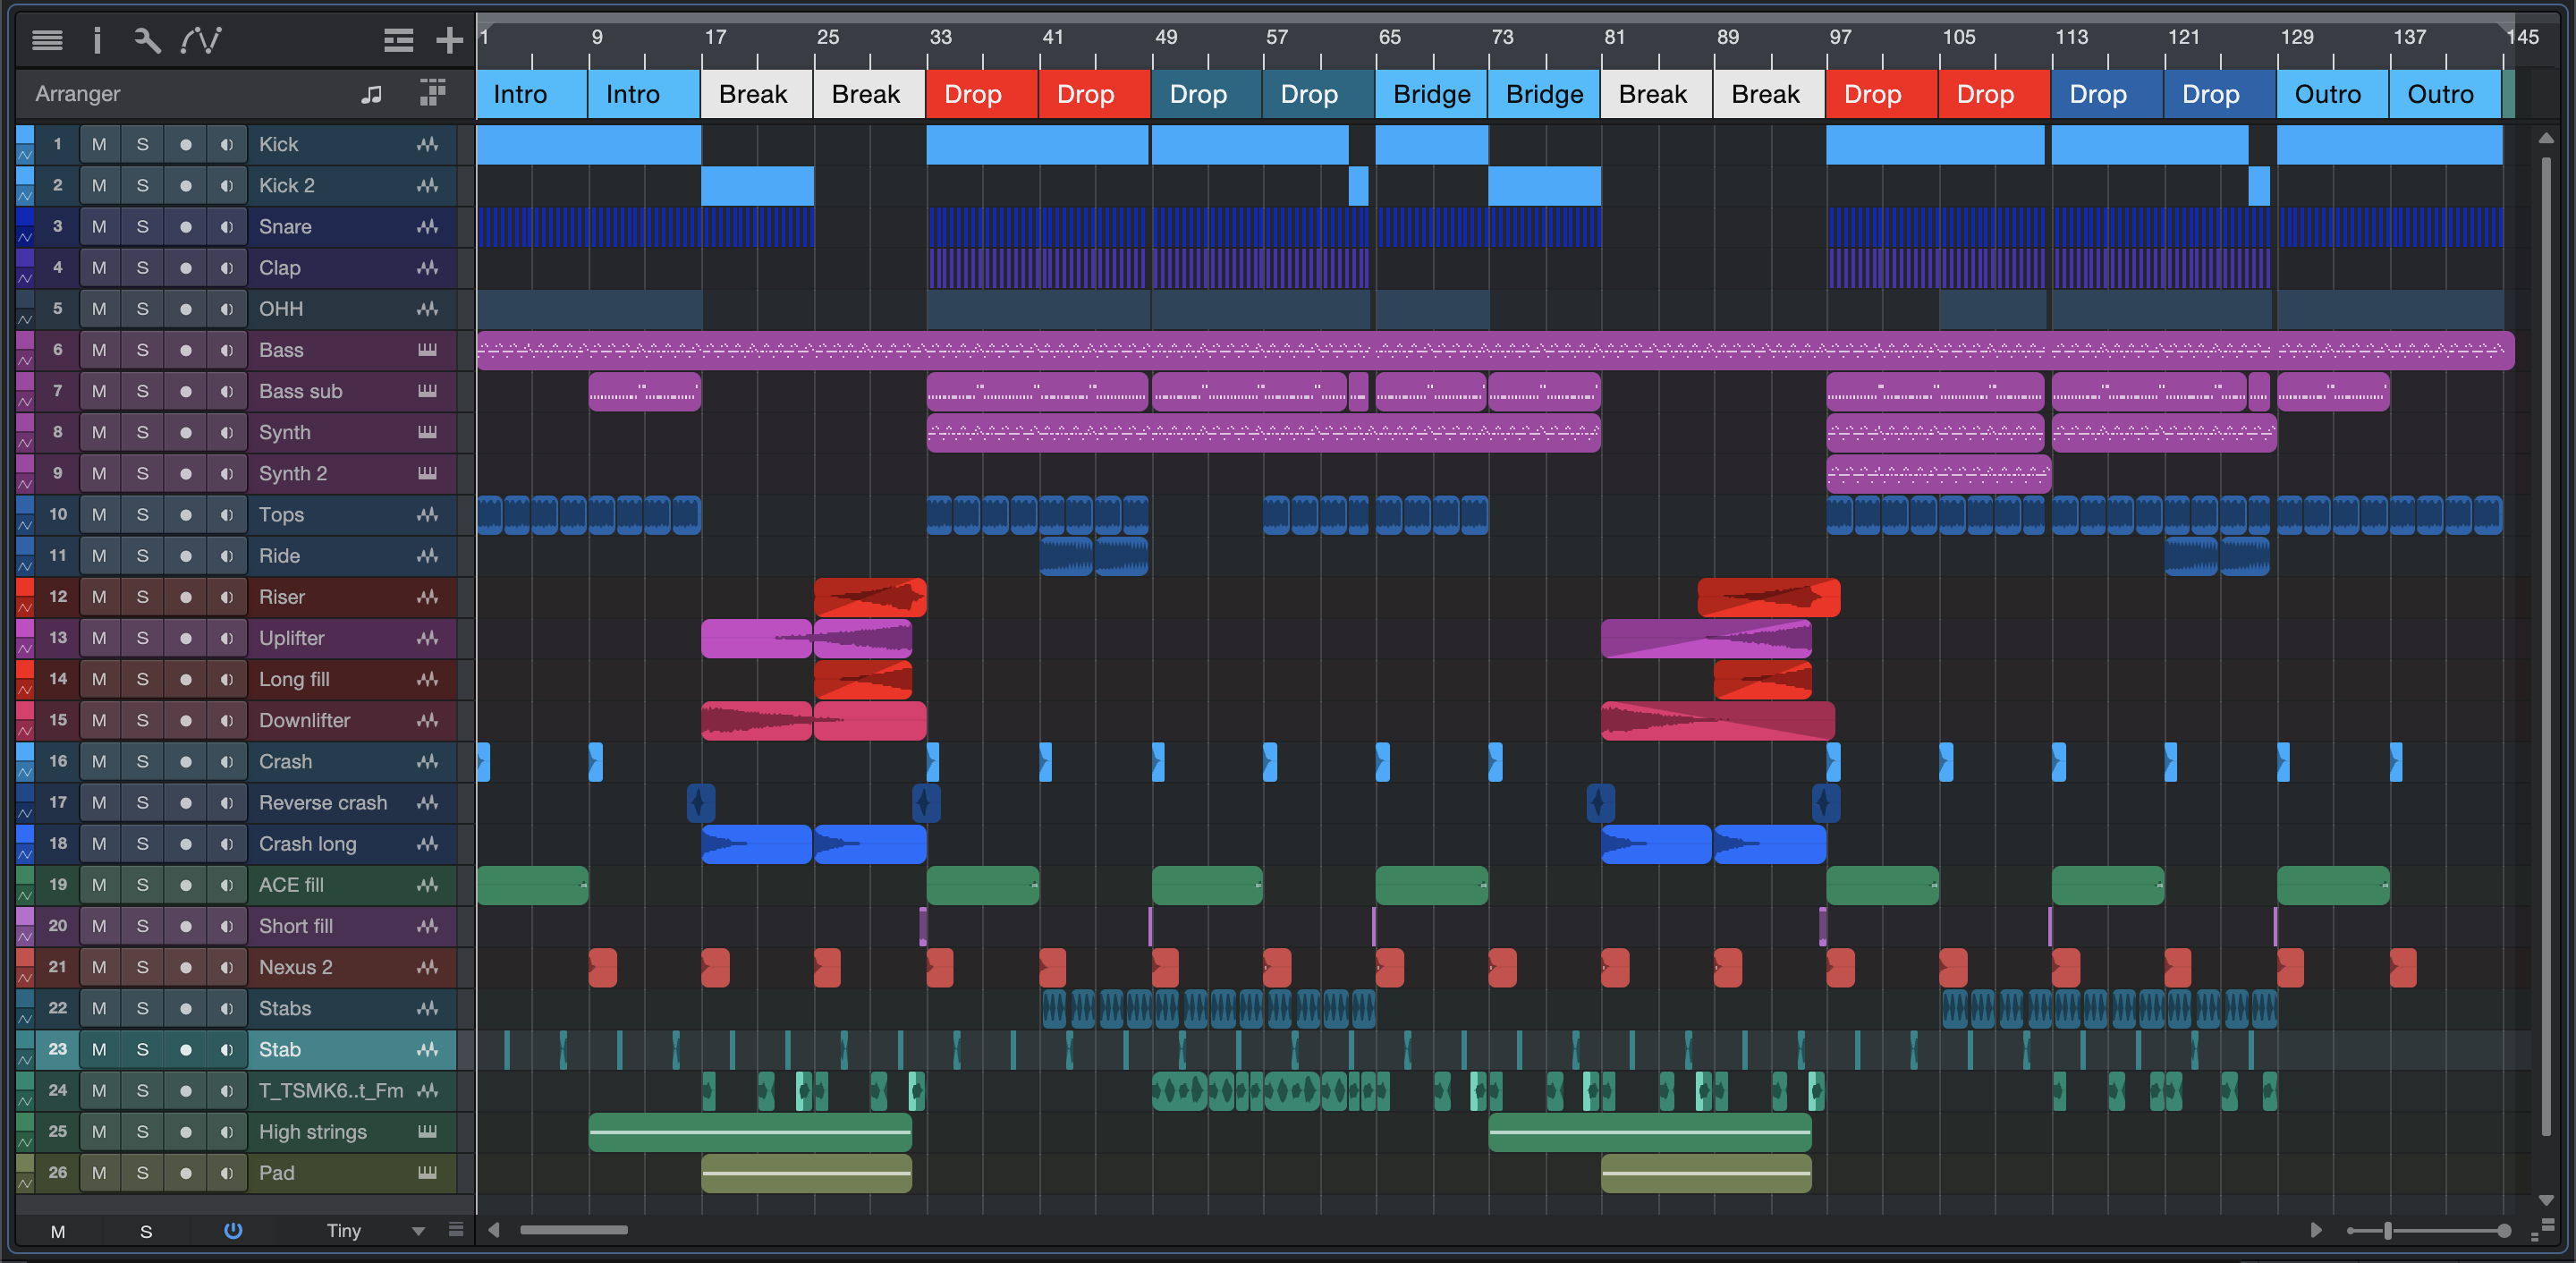Image resolution: width=2576 pixels, height=1263 pixels.
Task: Select the first High strings clip
Action: (750, 1132)
